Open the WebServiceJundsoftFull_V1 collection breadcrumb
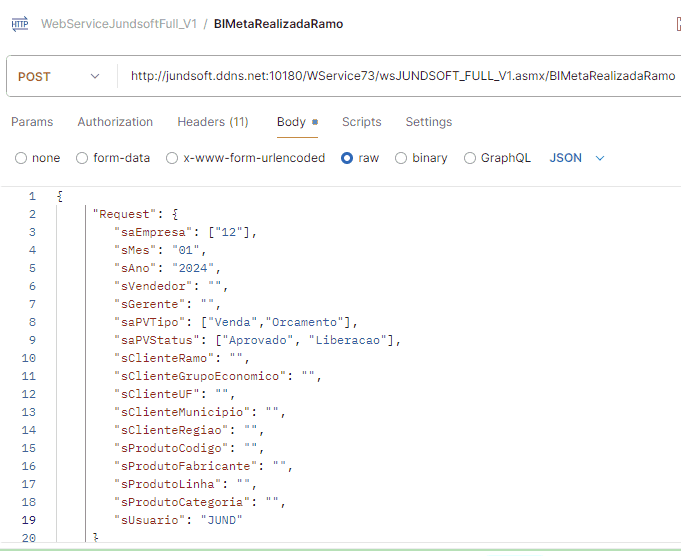 (118, 24)
